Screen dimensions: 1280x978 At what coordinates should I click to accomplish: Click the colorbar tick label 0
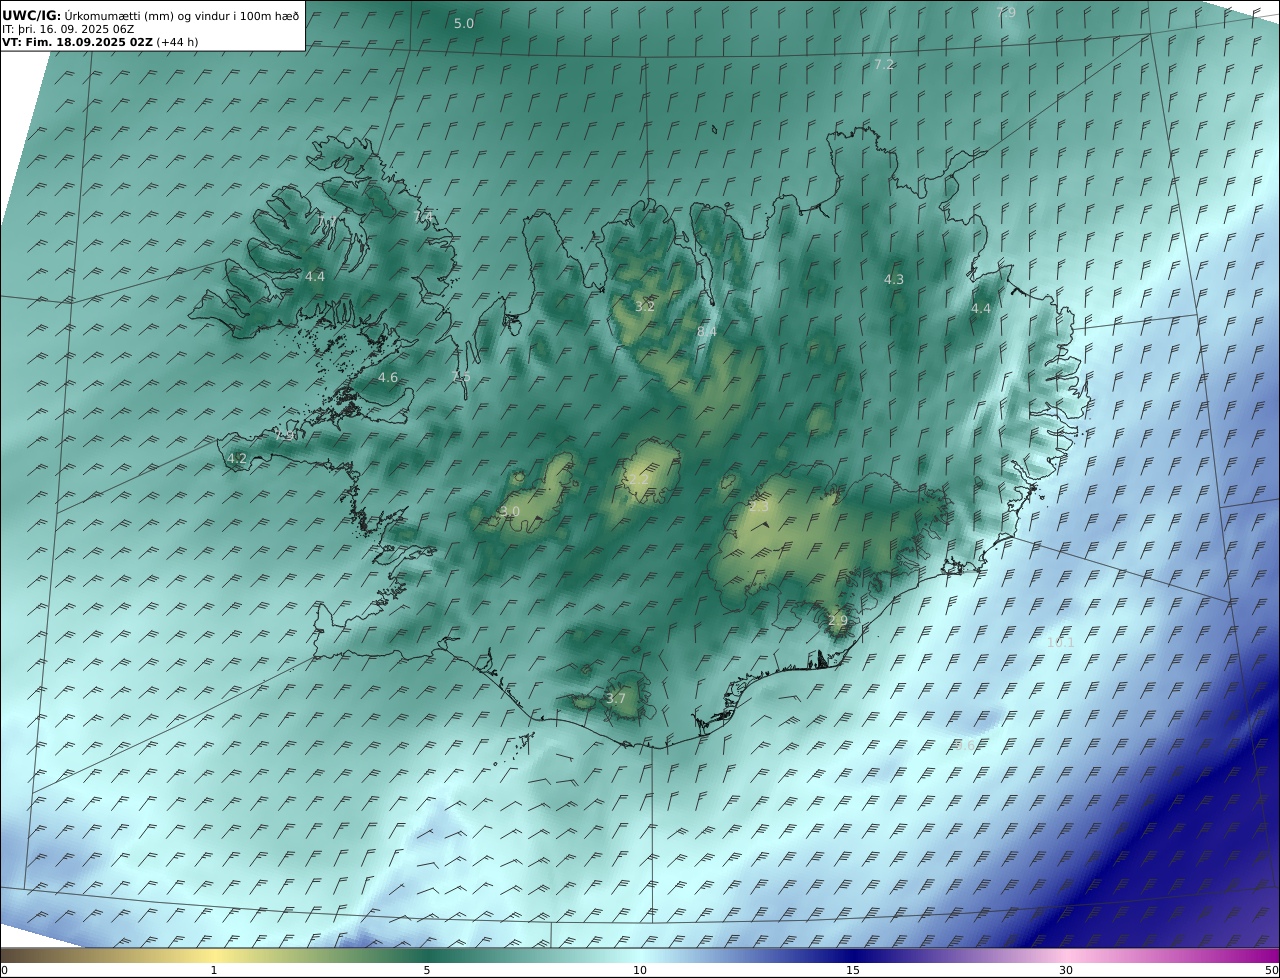(x=4, y=970)
